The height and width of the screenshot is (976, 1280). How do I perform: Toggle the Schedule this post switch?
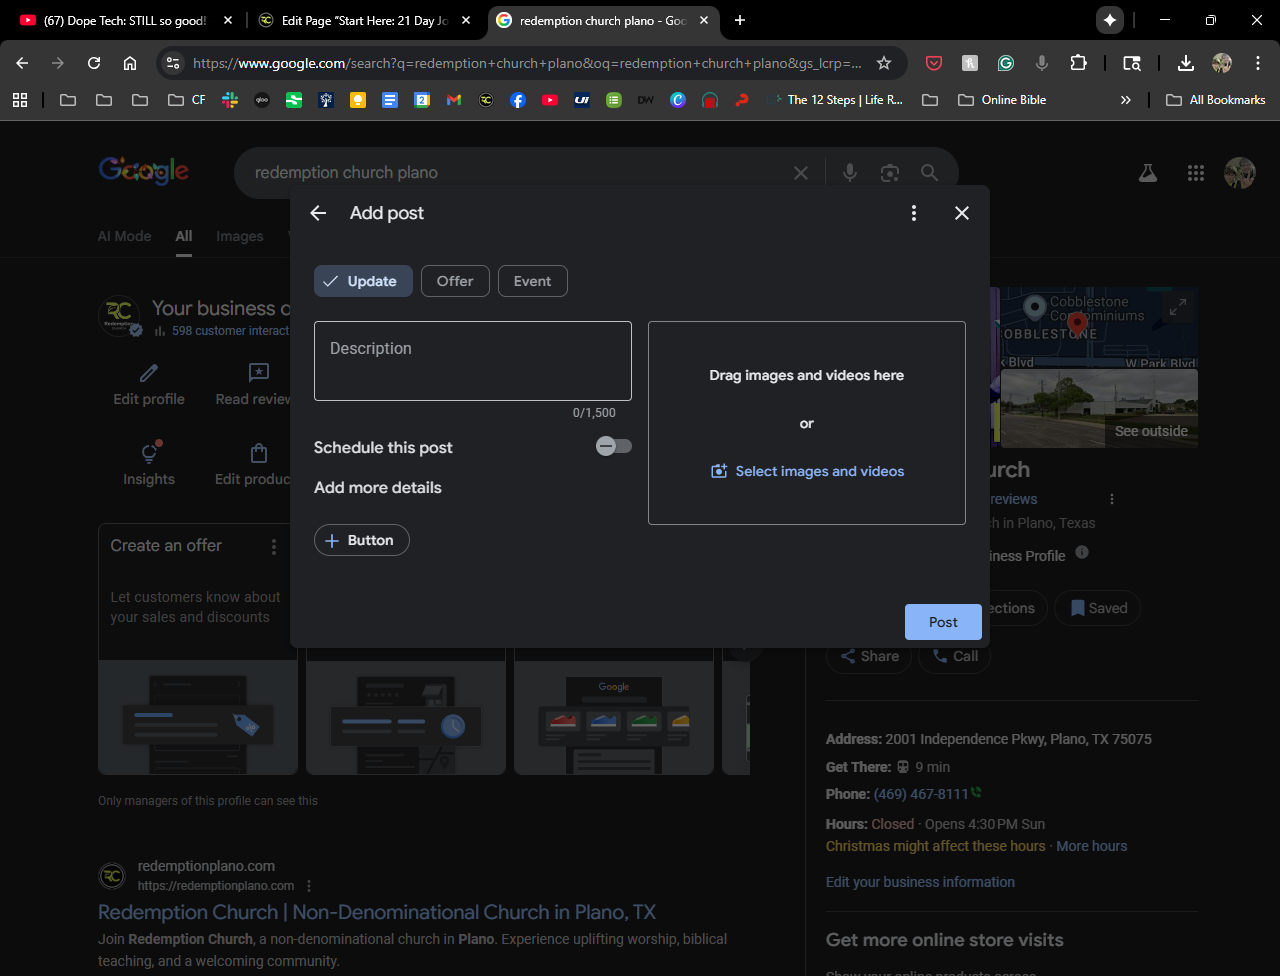coord(613,446)
